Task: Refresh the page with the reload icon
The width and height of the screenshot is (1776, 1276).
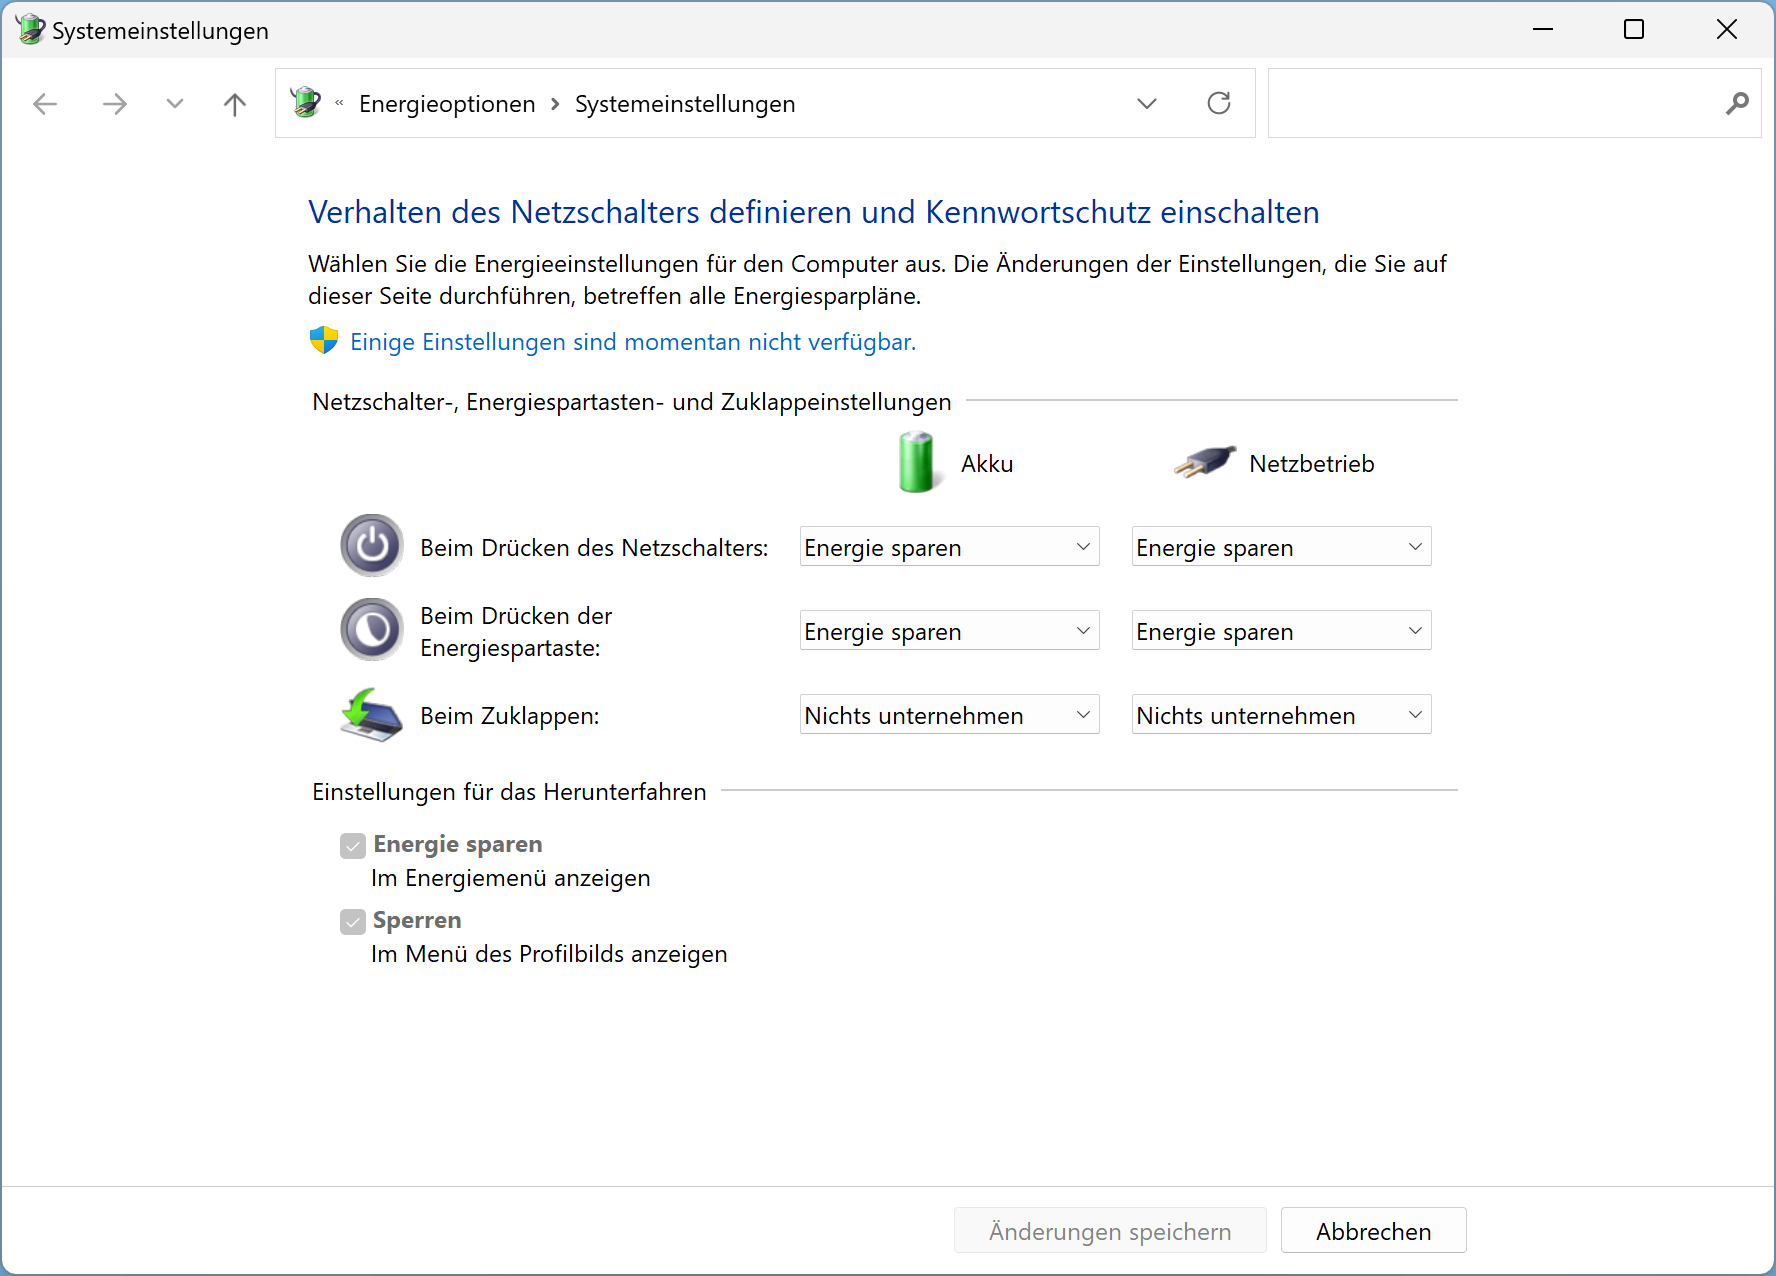Action: (x=1219, y=103)
